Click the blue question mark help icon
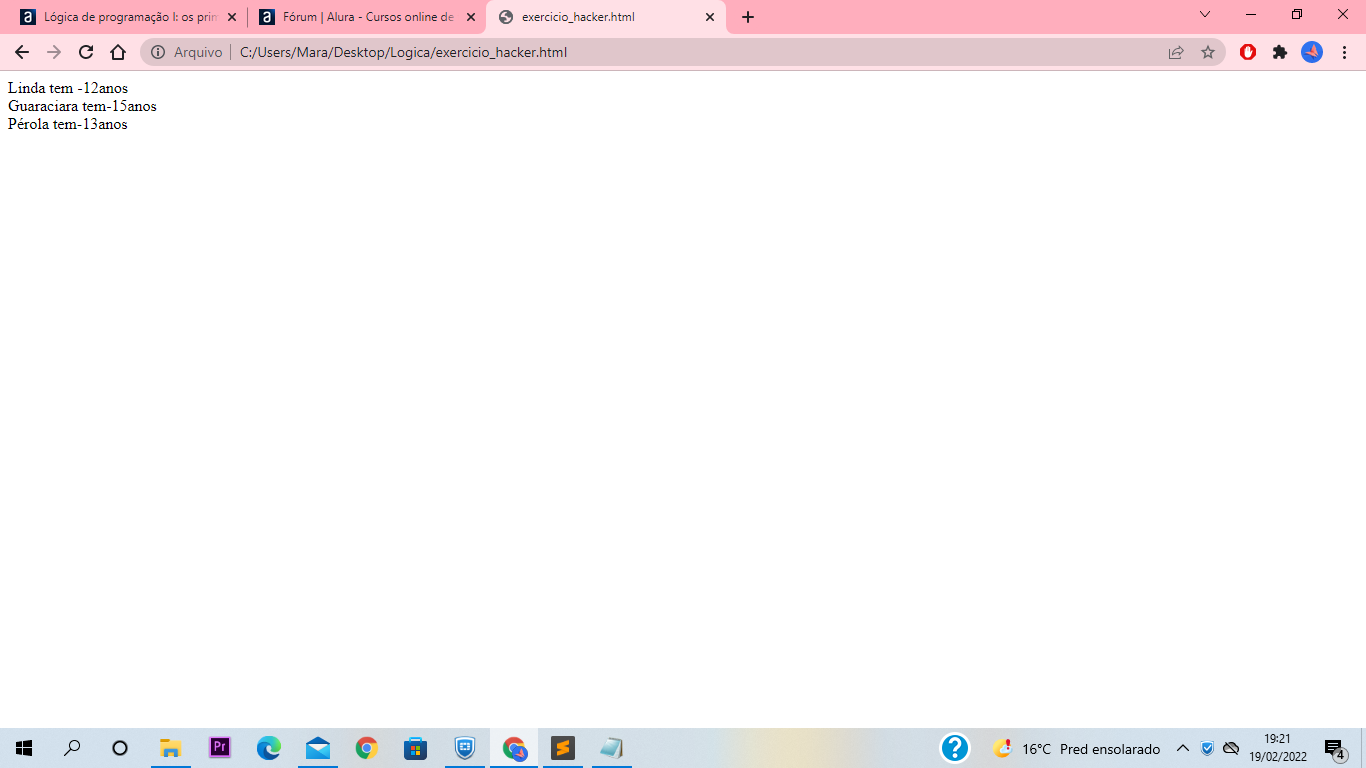Image resolution: width=1366 pixels, height=768 pixels. (x=955, y=748)
